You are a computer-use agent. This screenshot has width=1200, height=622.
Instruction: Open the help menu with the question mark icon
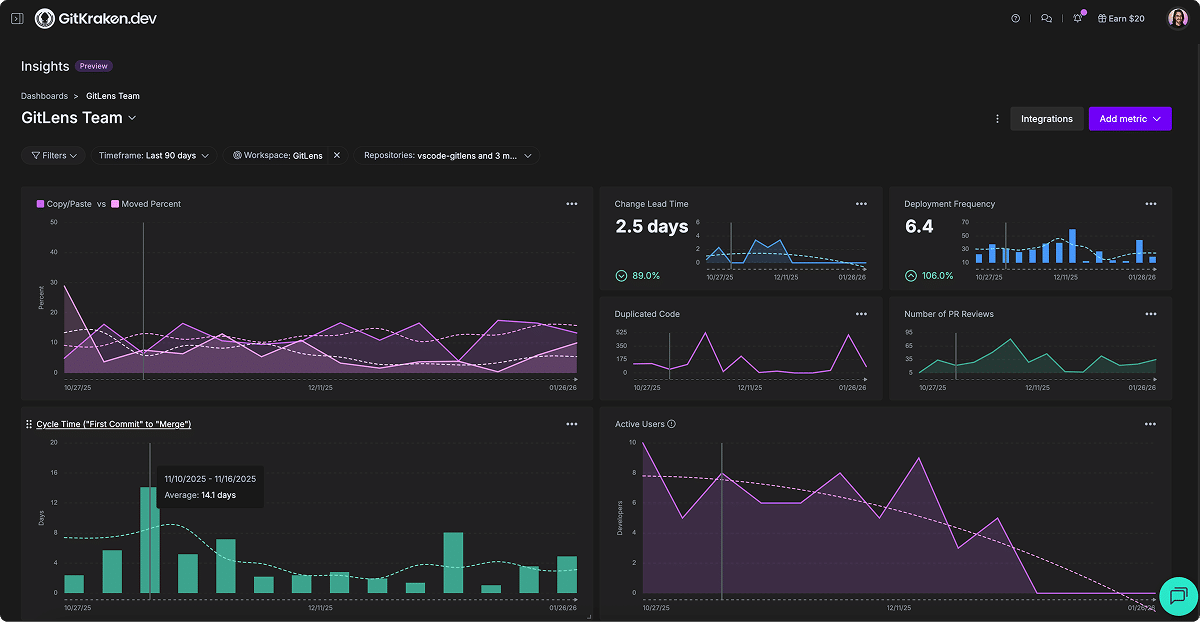click(x=1015, y=18)
